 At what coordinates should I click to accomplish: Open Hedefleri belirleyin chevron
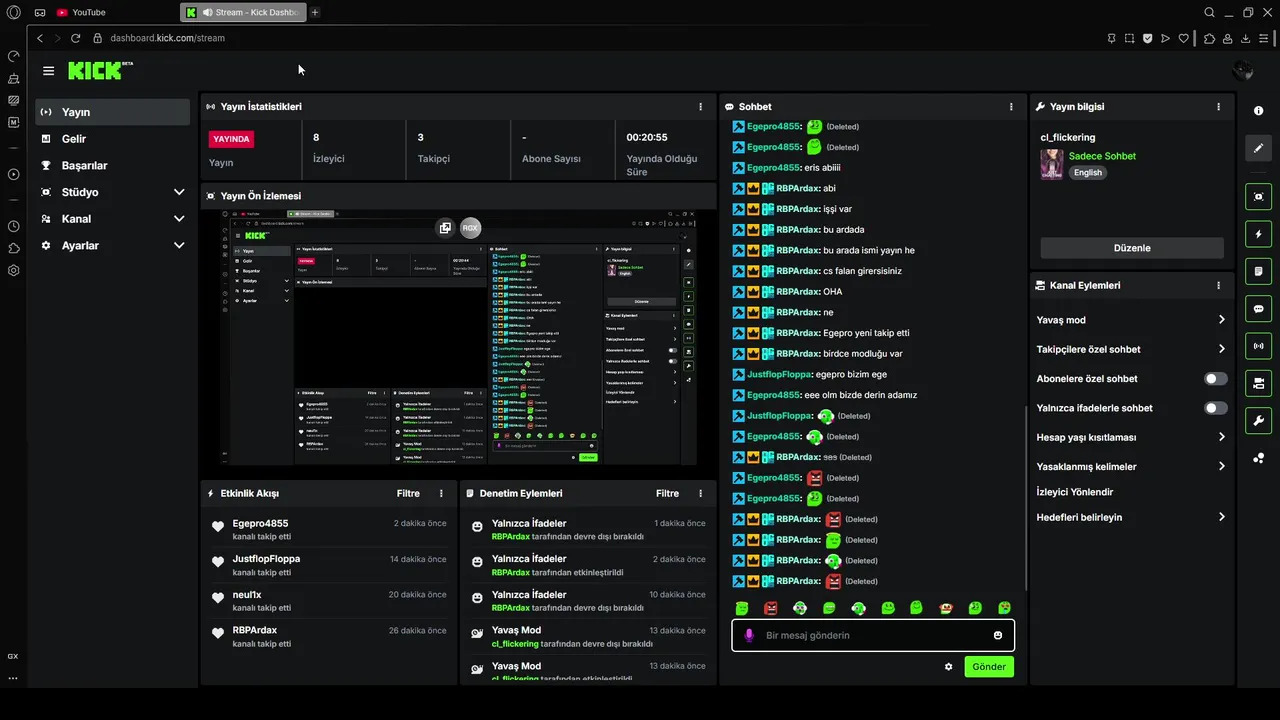pos(1221,517)
